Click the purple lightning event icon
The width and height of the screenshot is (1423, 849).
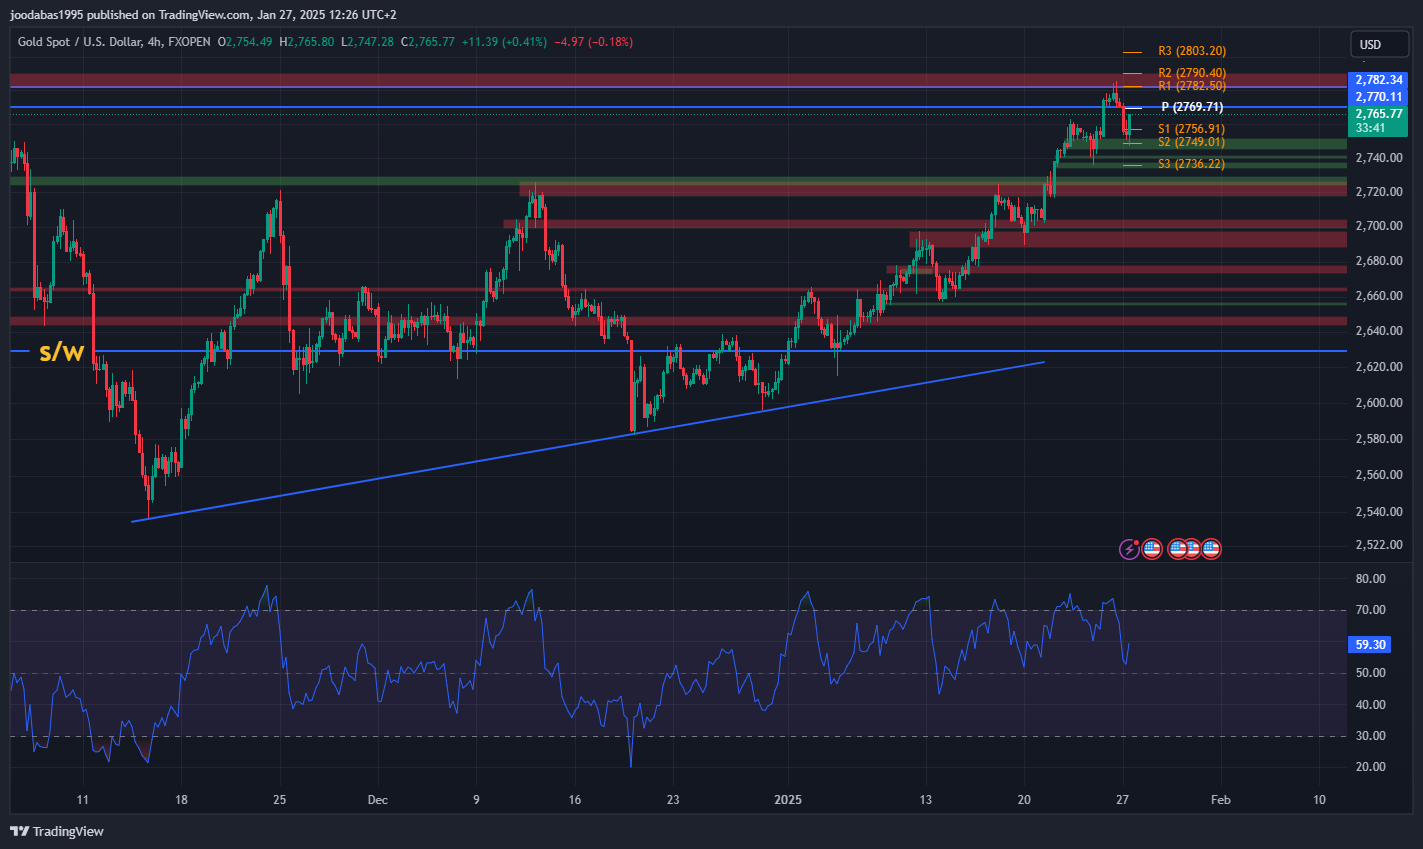[x=1129, y=548]
